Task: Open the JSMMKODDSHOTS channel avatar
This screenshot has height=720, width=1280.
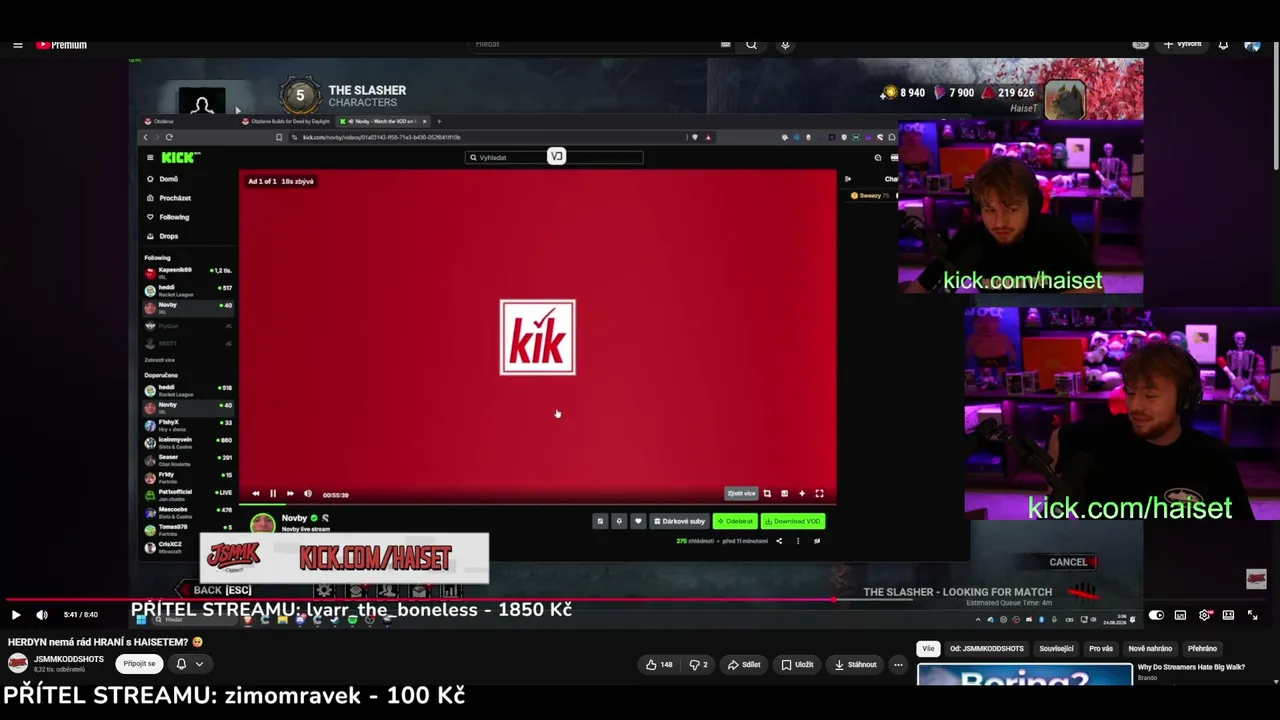Action: [x=18, y=663]
